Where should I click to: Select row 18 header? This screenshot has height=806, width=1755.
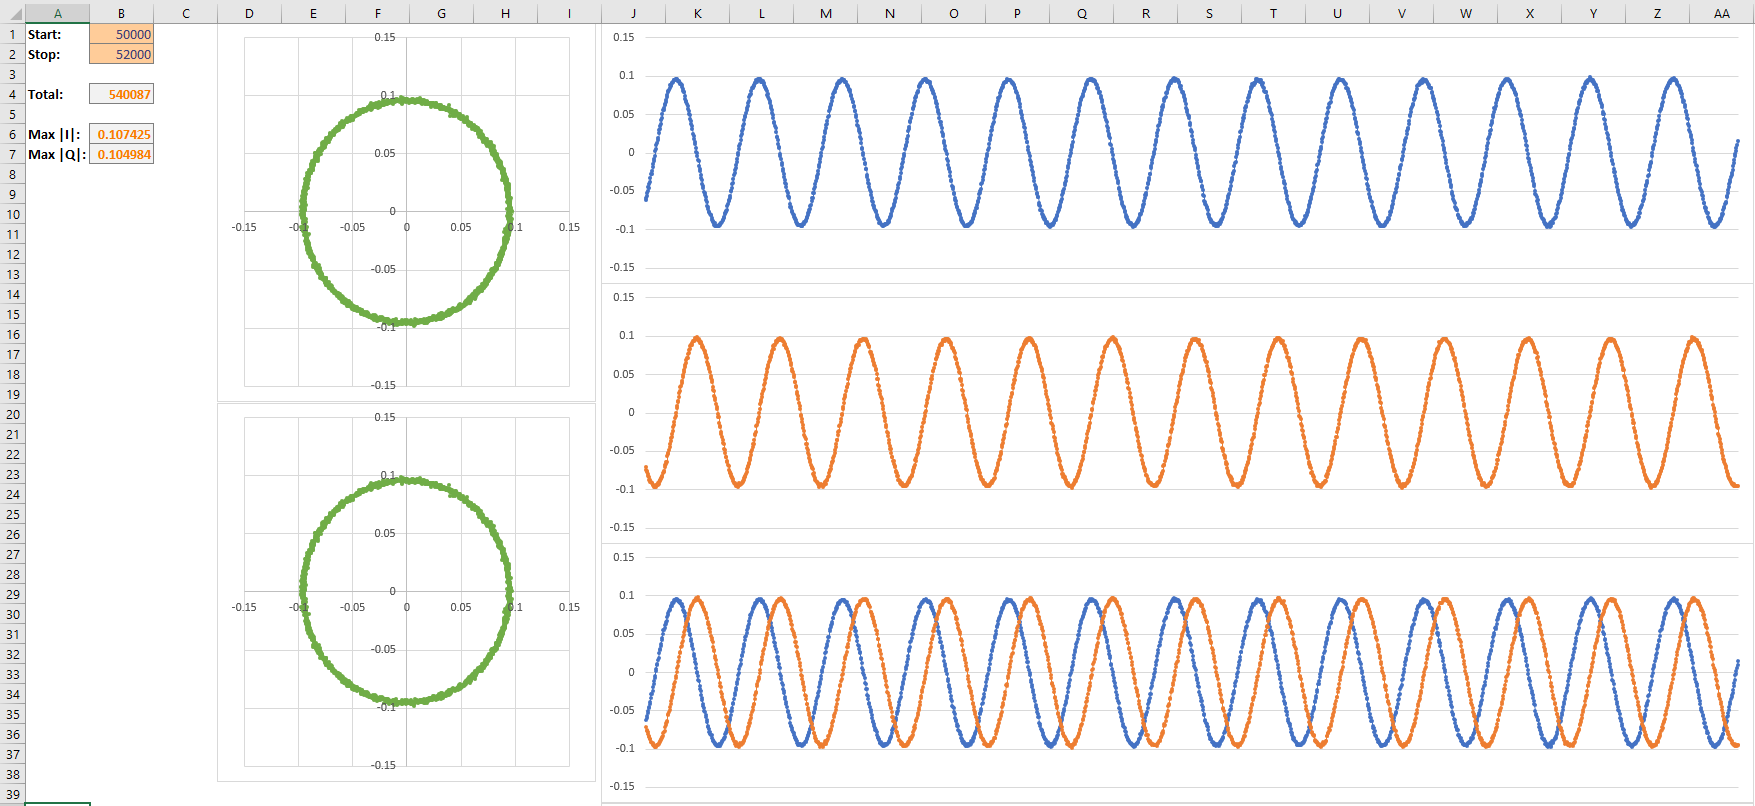12,374
